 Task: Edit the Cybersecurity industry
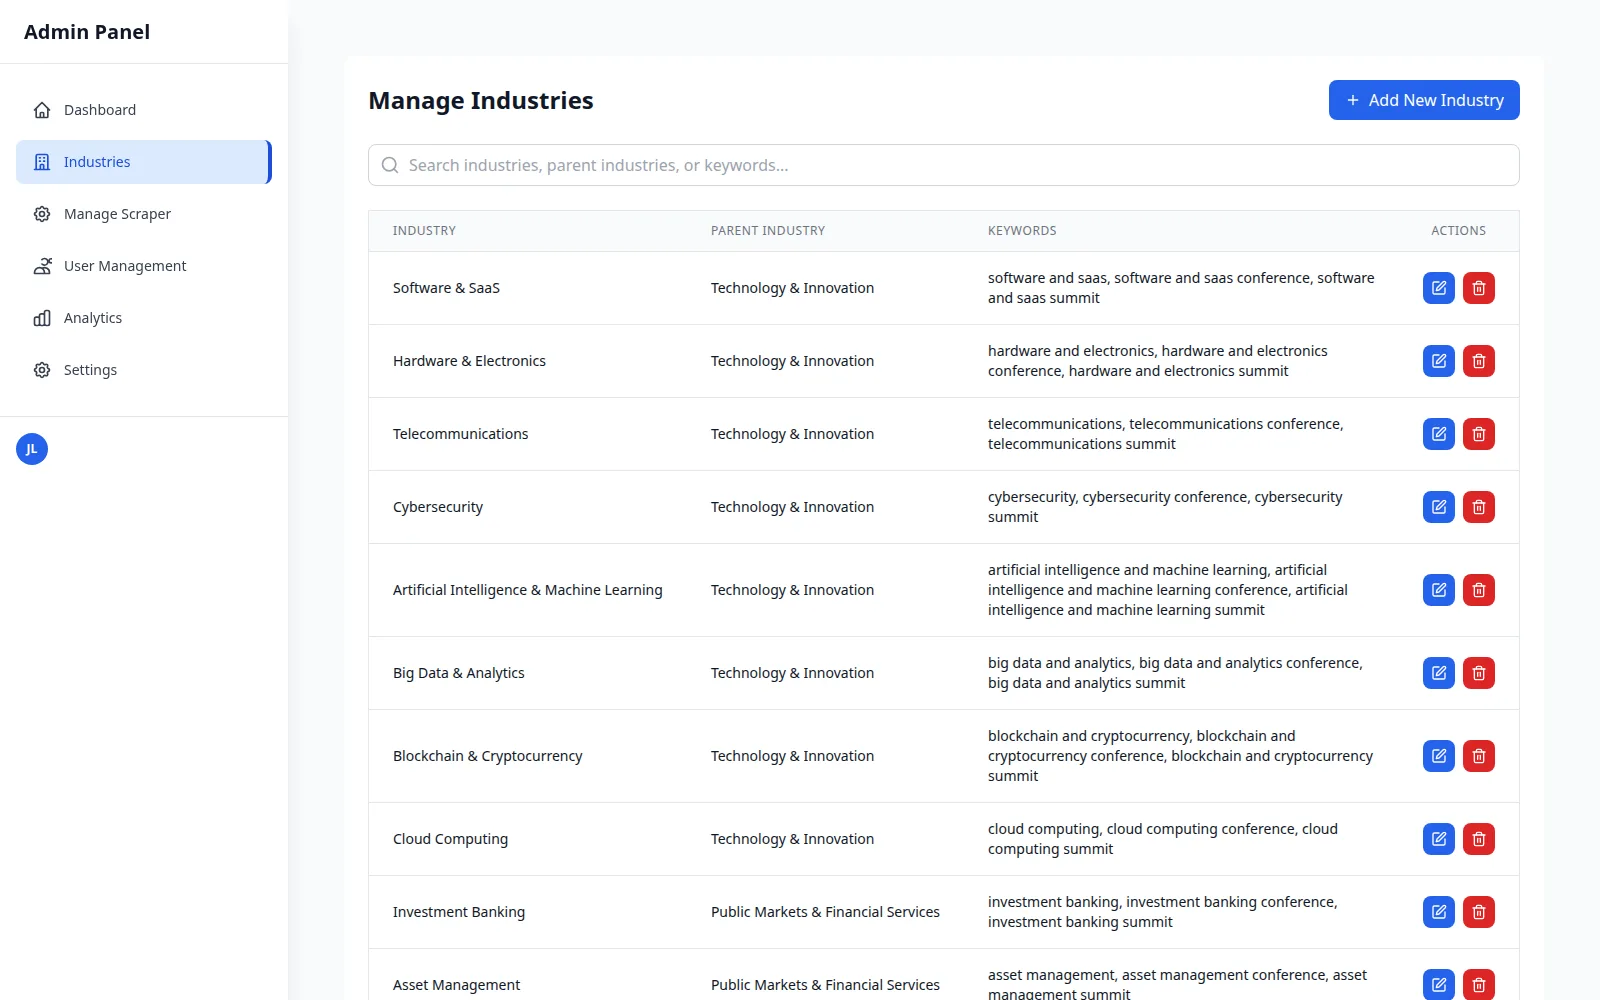pyautogui.click(x=1438, y=507)
